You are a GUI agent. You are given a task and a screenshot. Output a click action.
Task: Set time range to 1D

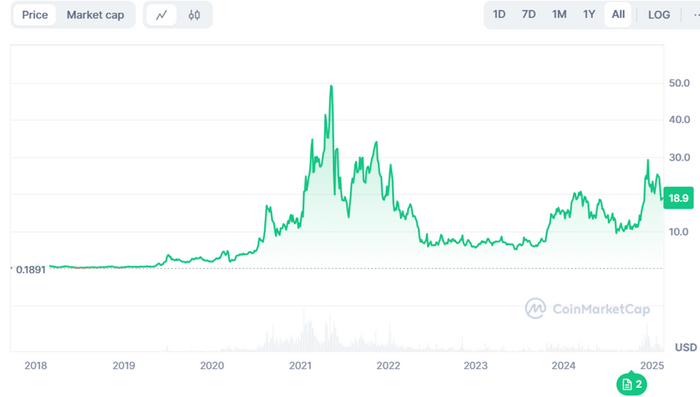click(x=499, y=15)
